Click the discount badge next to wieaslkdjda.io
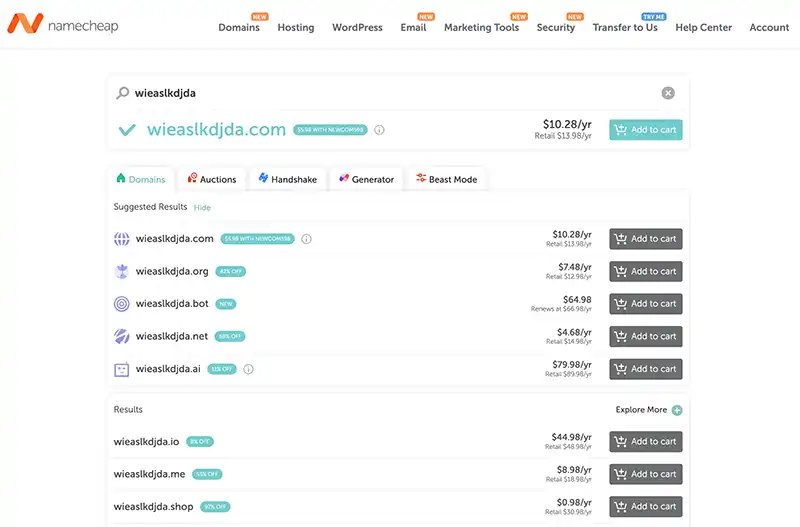800x527 pixels. (199, 442)
